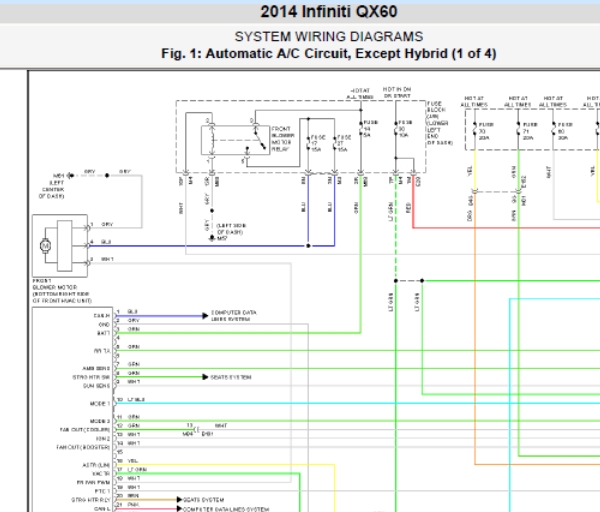Image resolution: width=600 pixels, height=512 pixels.
Task: Click the MODE 2 pin label
Action: [99, 421]
